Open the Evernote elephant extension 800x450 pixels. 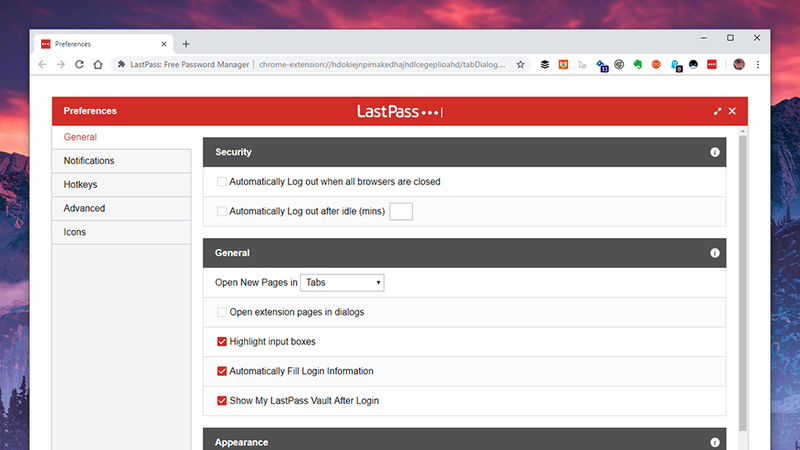(638, 65)
